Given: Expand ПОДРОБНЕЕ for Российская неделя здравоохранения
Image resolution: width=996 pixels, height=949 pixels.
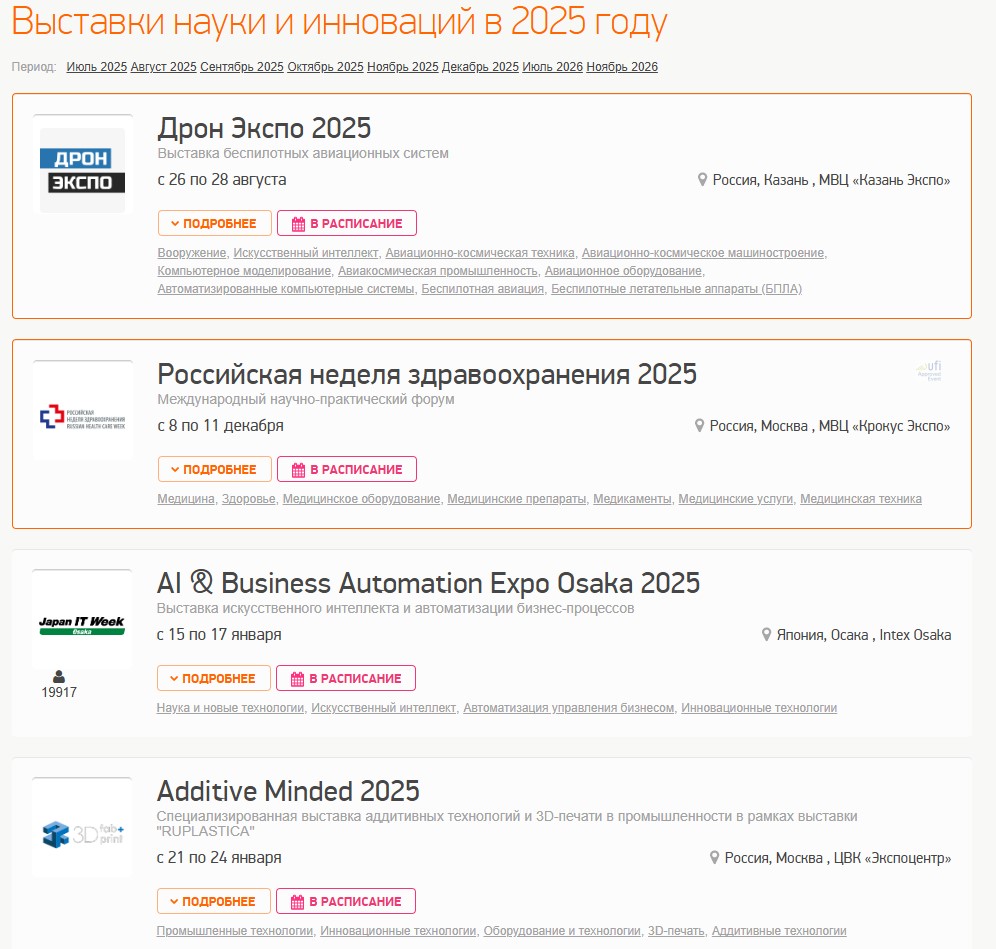Looking at the screenshot, I should coord(214,468).
